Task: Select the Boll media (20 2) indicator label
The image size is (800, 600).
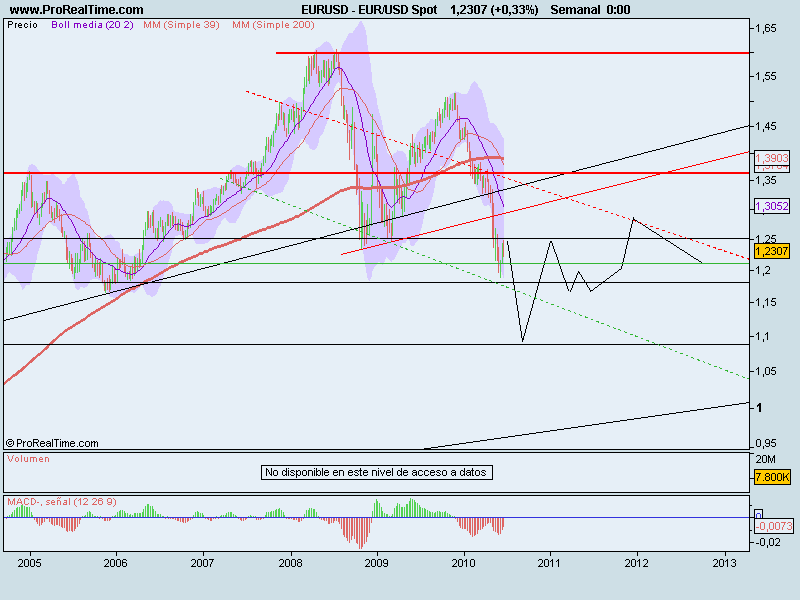Action: click(92, 25)
